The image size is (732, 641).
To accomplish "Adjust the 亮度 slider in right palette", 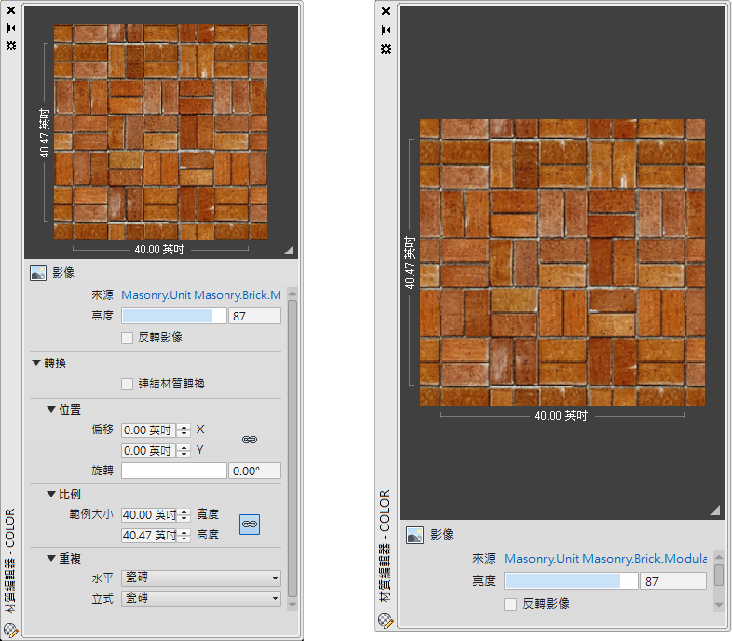I will click(571, 581).
